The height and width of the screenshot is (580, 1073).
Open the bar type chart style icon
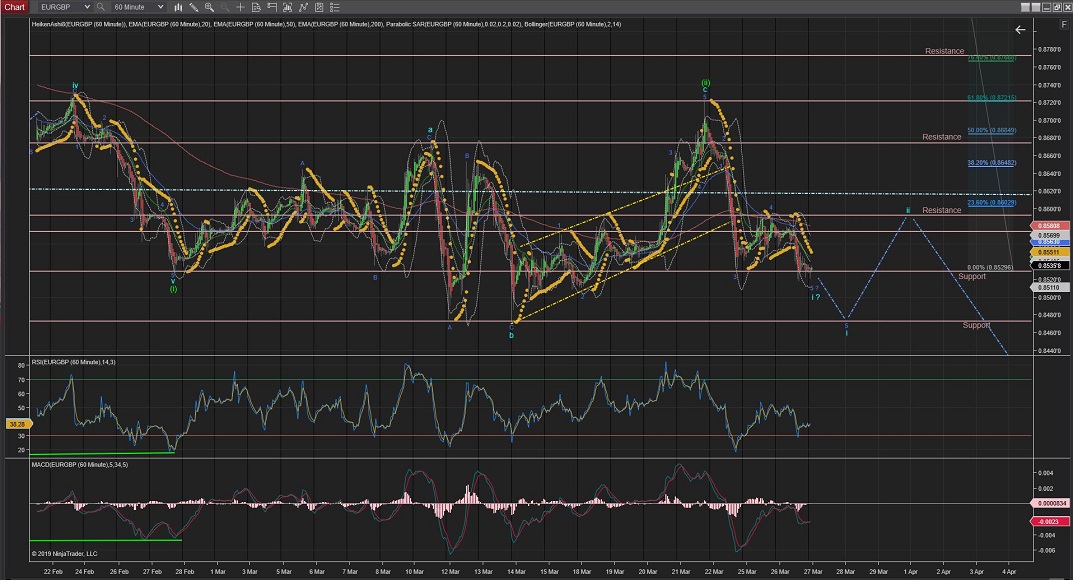pyautogui.click(x=179, y=7)
